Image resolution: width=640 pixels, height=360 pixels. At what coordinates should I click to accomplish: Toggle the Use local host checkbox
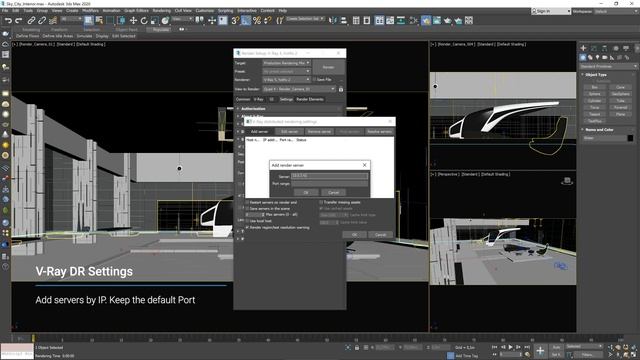[x=247, y=221]
